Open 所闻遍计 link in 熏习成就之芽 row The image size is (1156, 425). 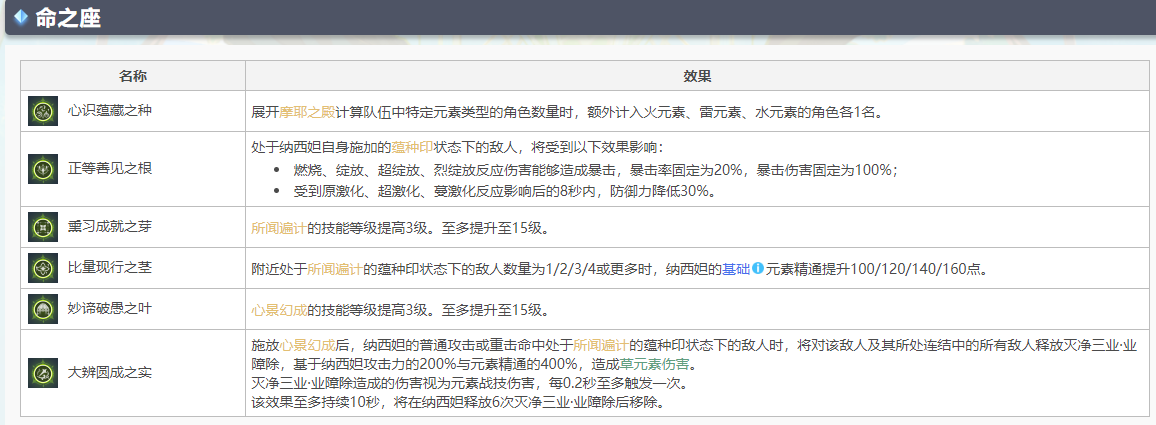279,228
